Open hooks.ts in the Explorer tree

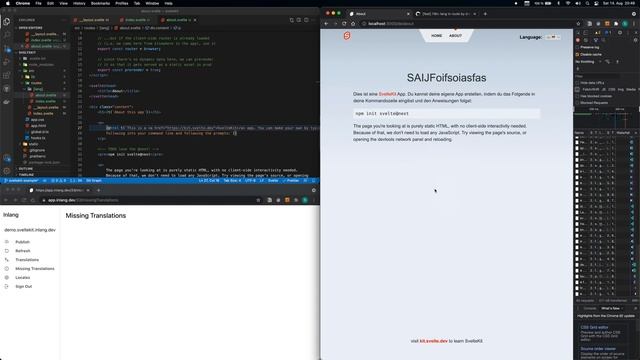38,138
